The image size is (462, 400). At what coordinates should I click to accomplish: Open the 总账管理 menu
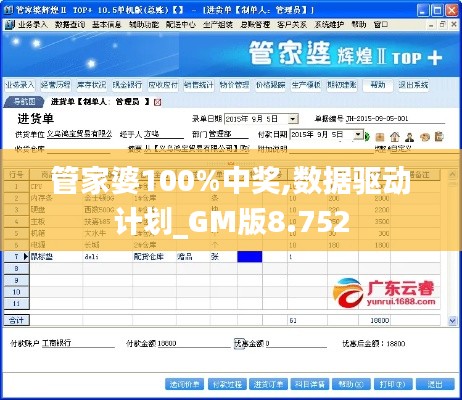[255, 24]
